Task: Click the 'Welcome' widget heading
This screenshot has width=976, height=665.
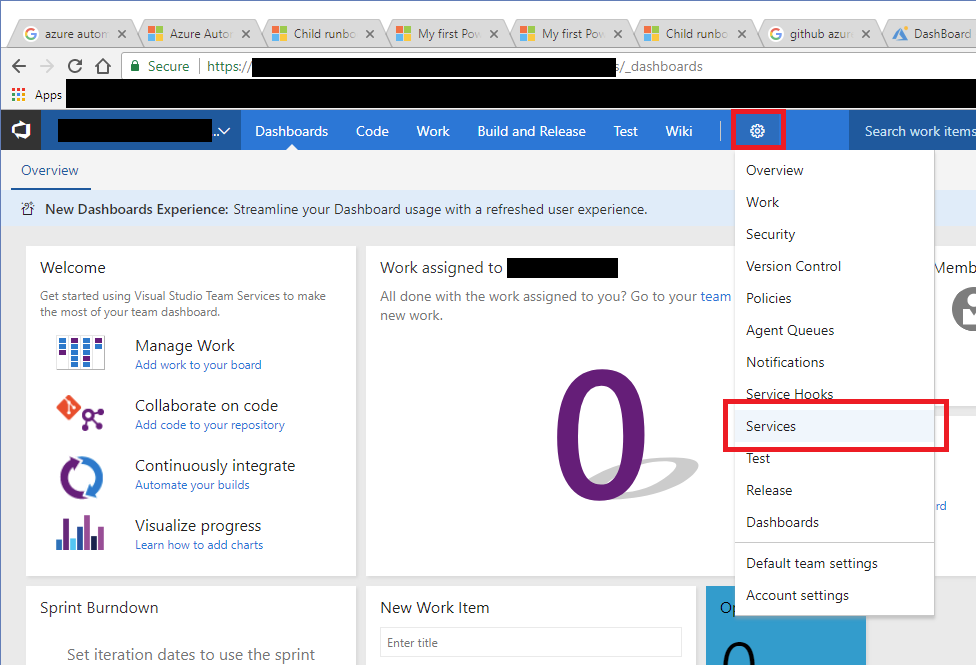Action: pos(73,268)
